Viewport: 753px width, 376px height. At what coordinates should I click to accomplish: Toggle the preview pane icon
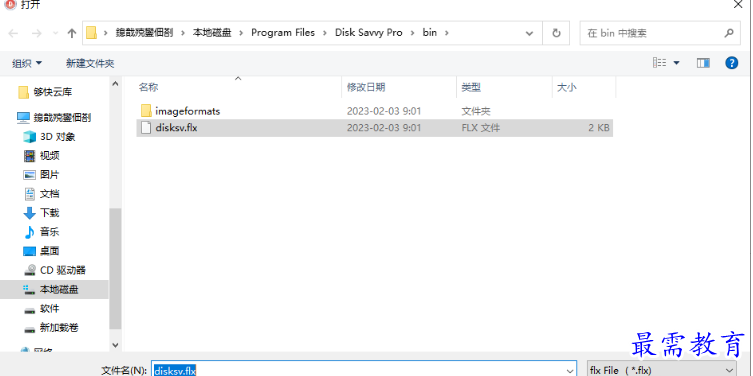(x=703, y=63)
